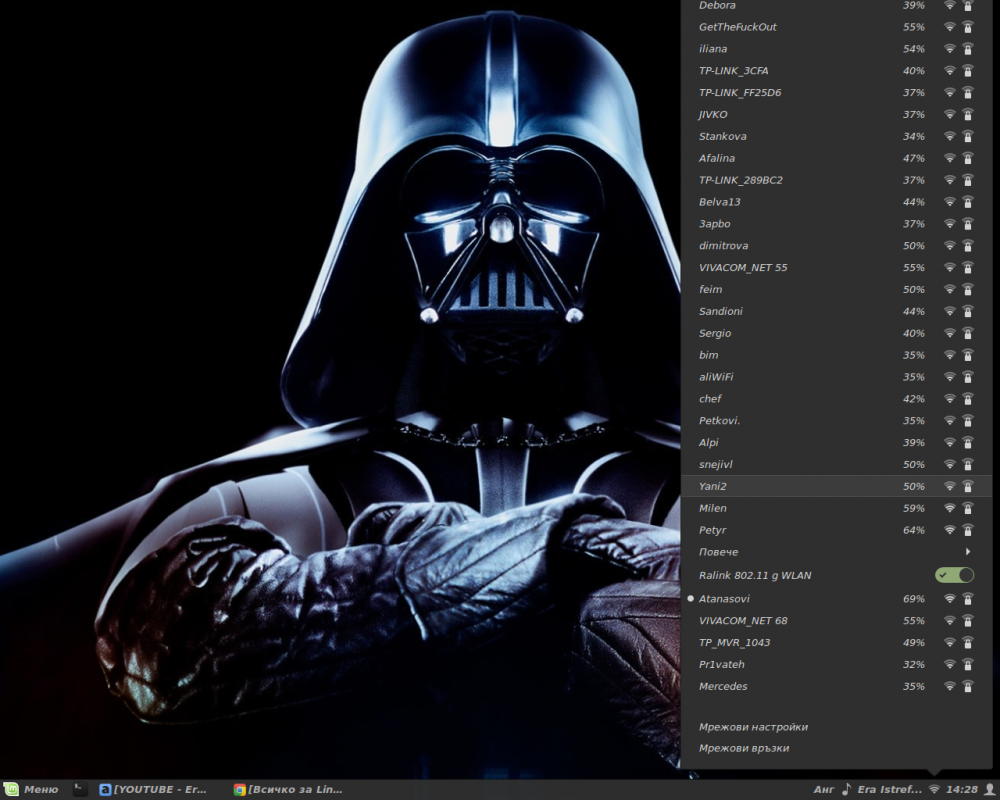Click the 32% signal value for Pr1vateh
The width and height of the screenshot is (1000, 800).
pyautogui.click(x=914, y=664)
